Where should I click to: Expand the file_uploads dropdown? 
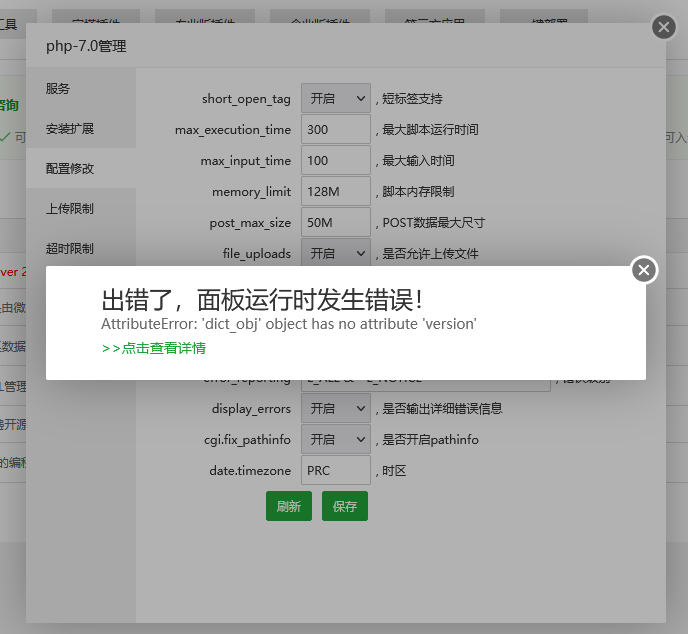tap(336, 252)
